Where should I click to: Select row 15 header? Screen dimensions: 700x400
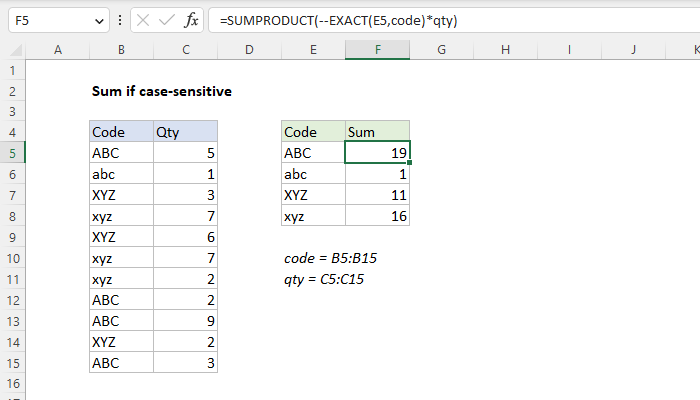pyautogui.click(x=12, y=363)
